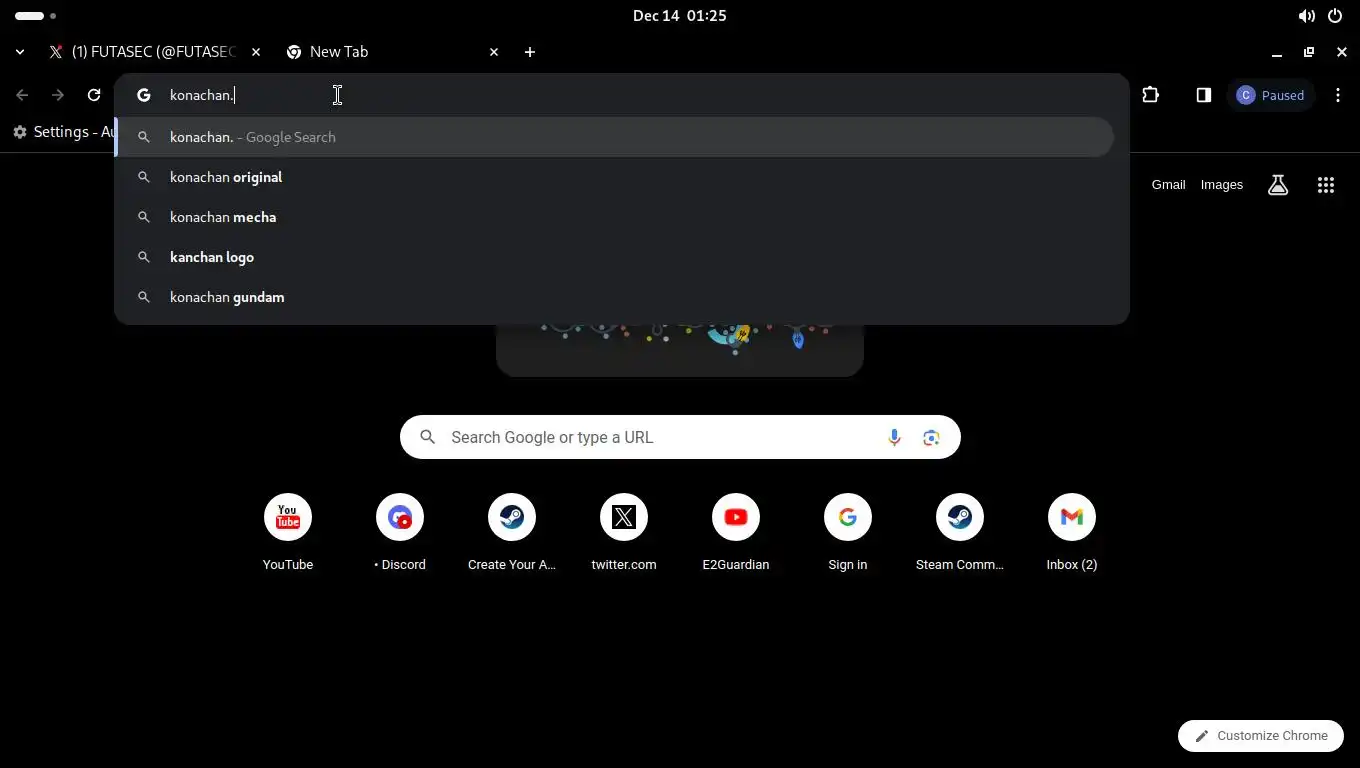The height and width of the screenshot is (768, 1360).
Task: Click the Search Google or type a URL box
Action: [x=680, y=437]
